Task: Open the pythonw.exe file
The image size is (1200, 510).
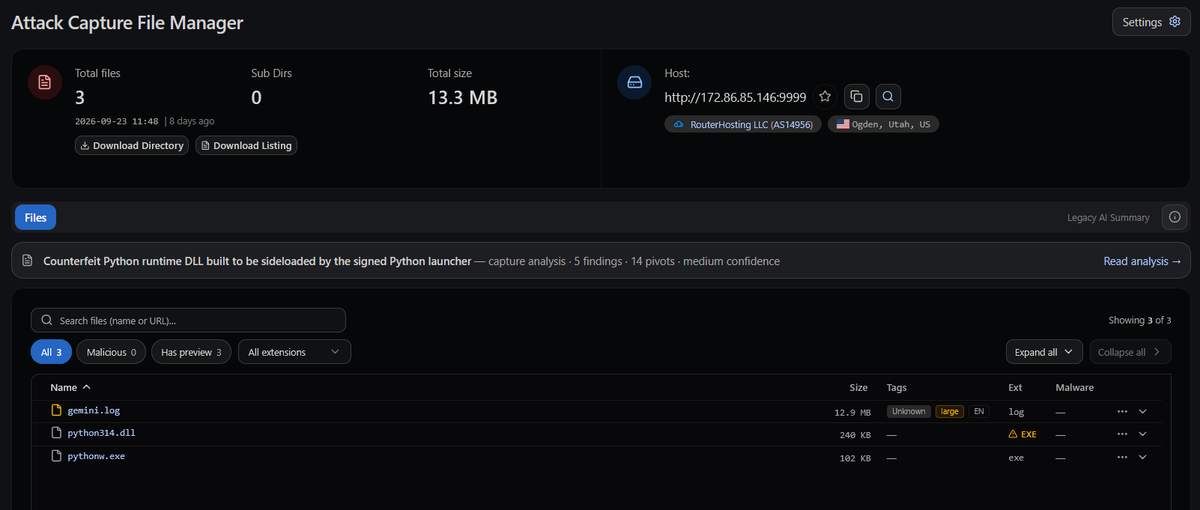Action: (96, 456)
